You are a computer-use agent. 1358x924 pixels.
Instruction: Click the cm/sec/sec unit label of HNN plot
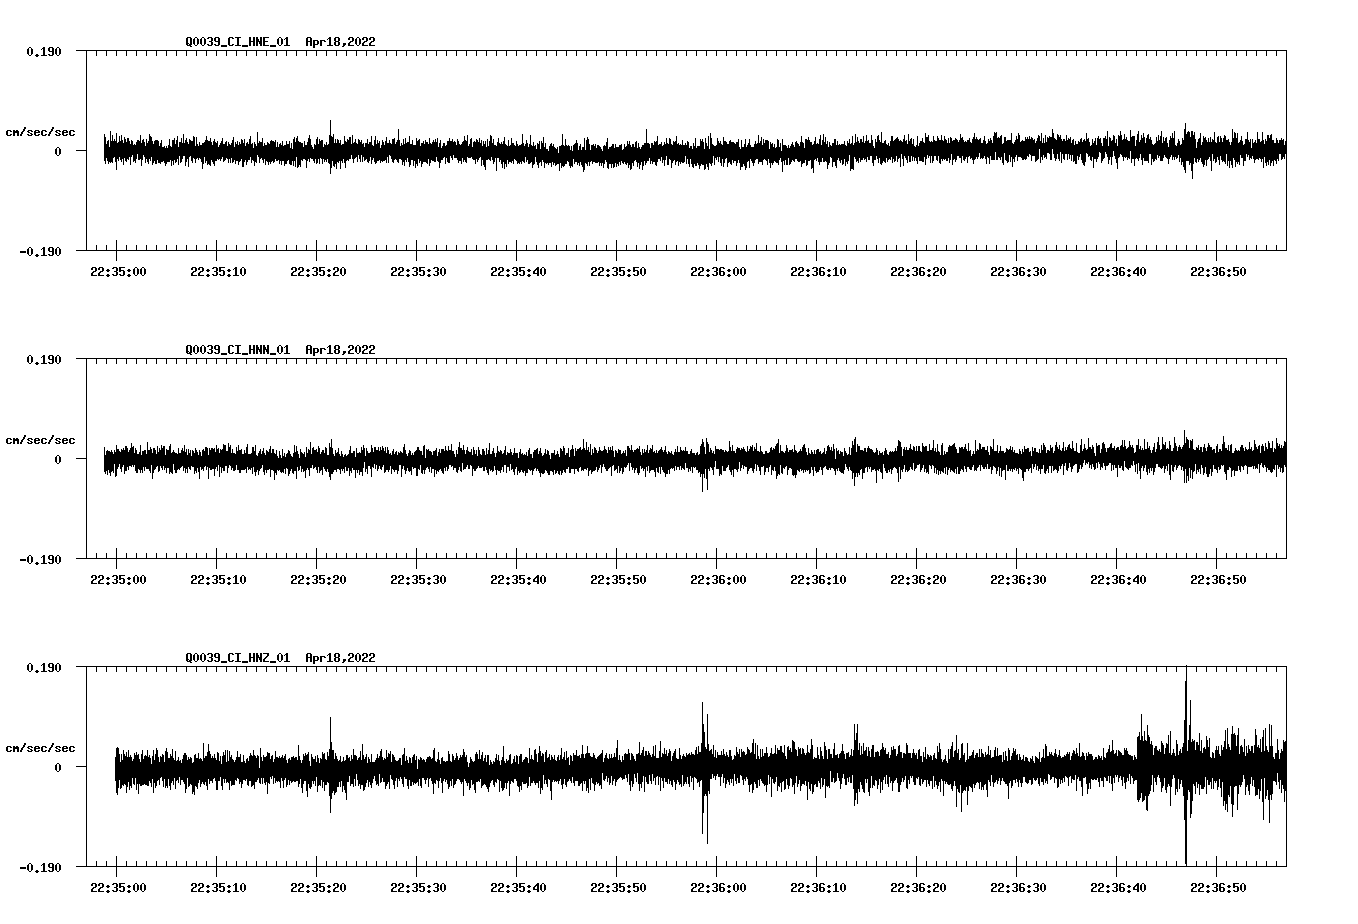40,440
